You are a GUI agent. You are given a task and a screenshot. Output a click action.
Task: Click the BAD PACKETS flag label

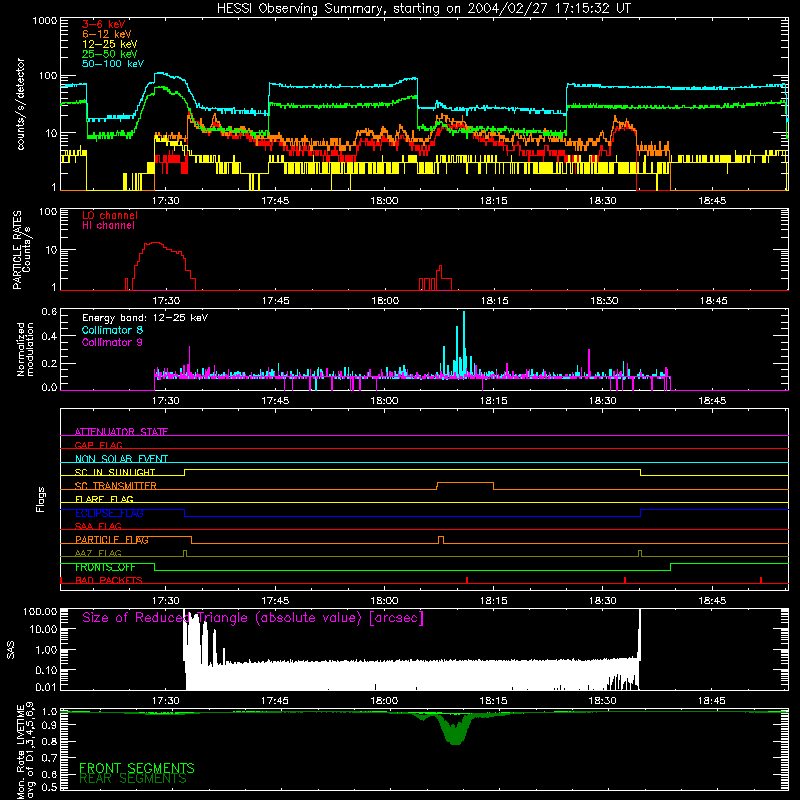click(109, 580)
